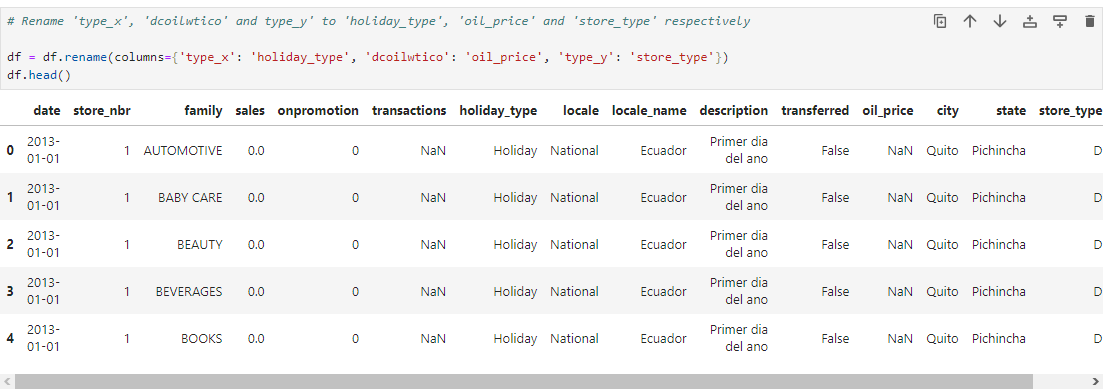Select the 'city' column header
This screenshot has width=1107, height=392.
pyautogui.click(x=947, y=110)
